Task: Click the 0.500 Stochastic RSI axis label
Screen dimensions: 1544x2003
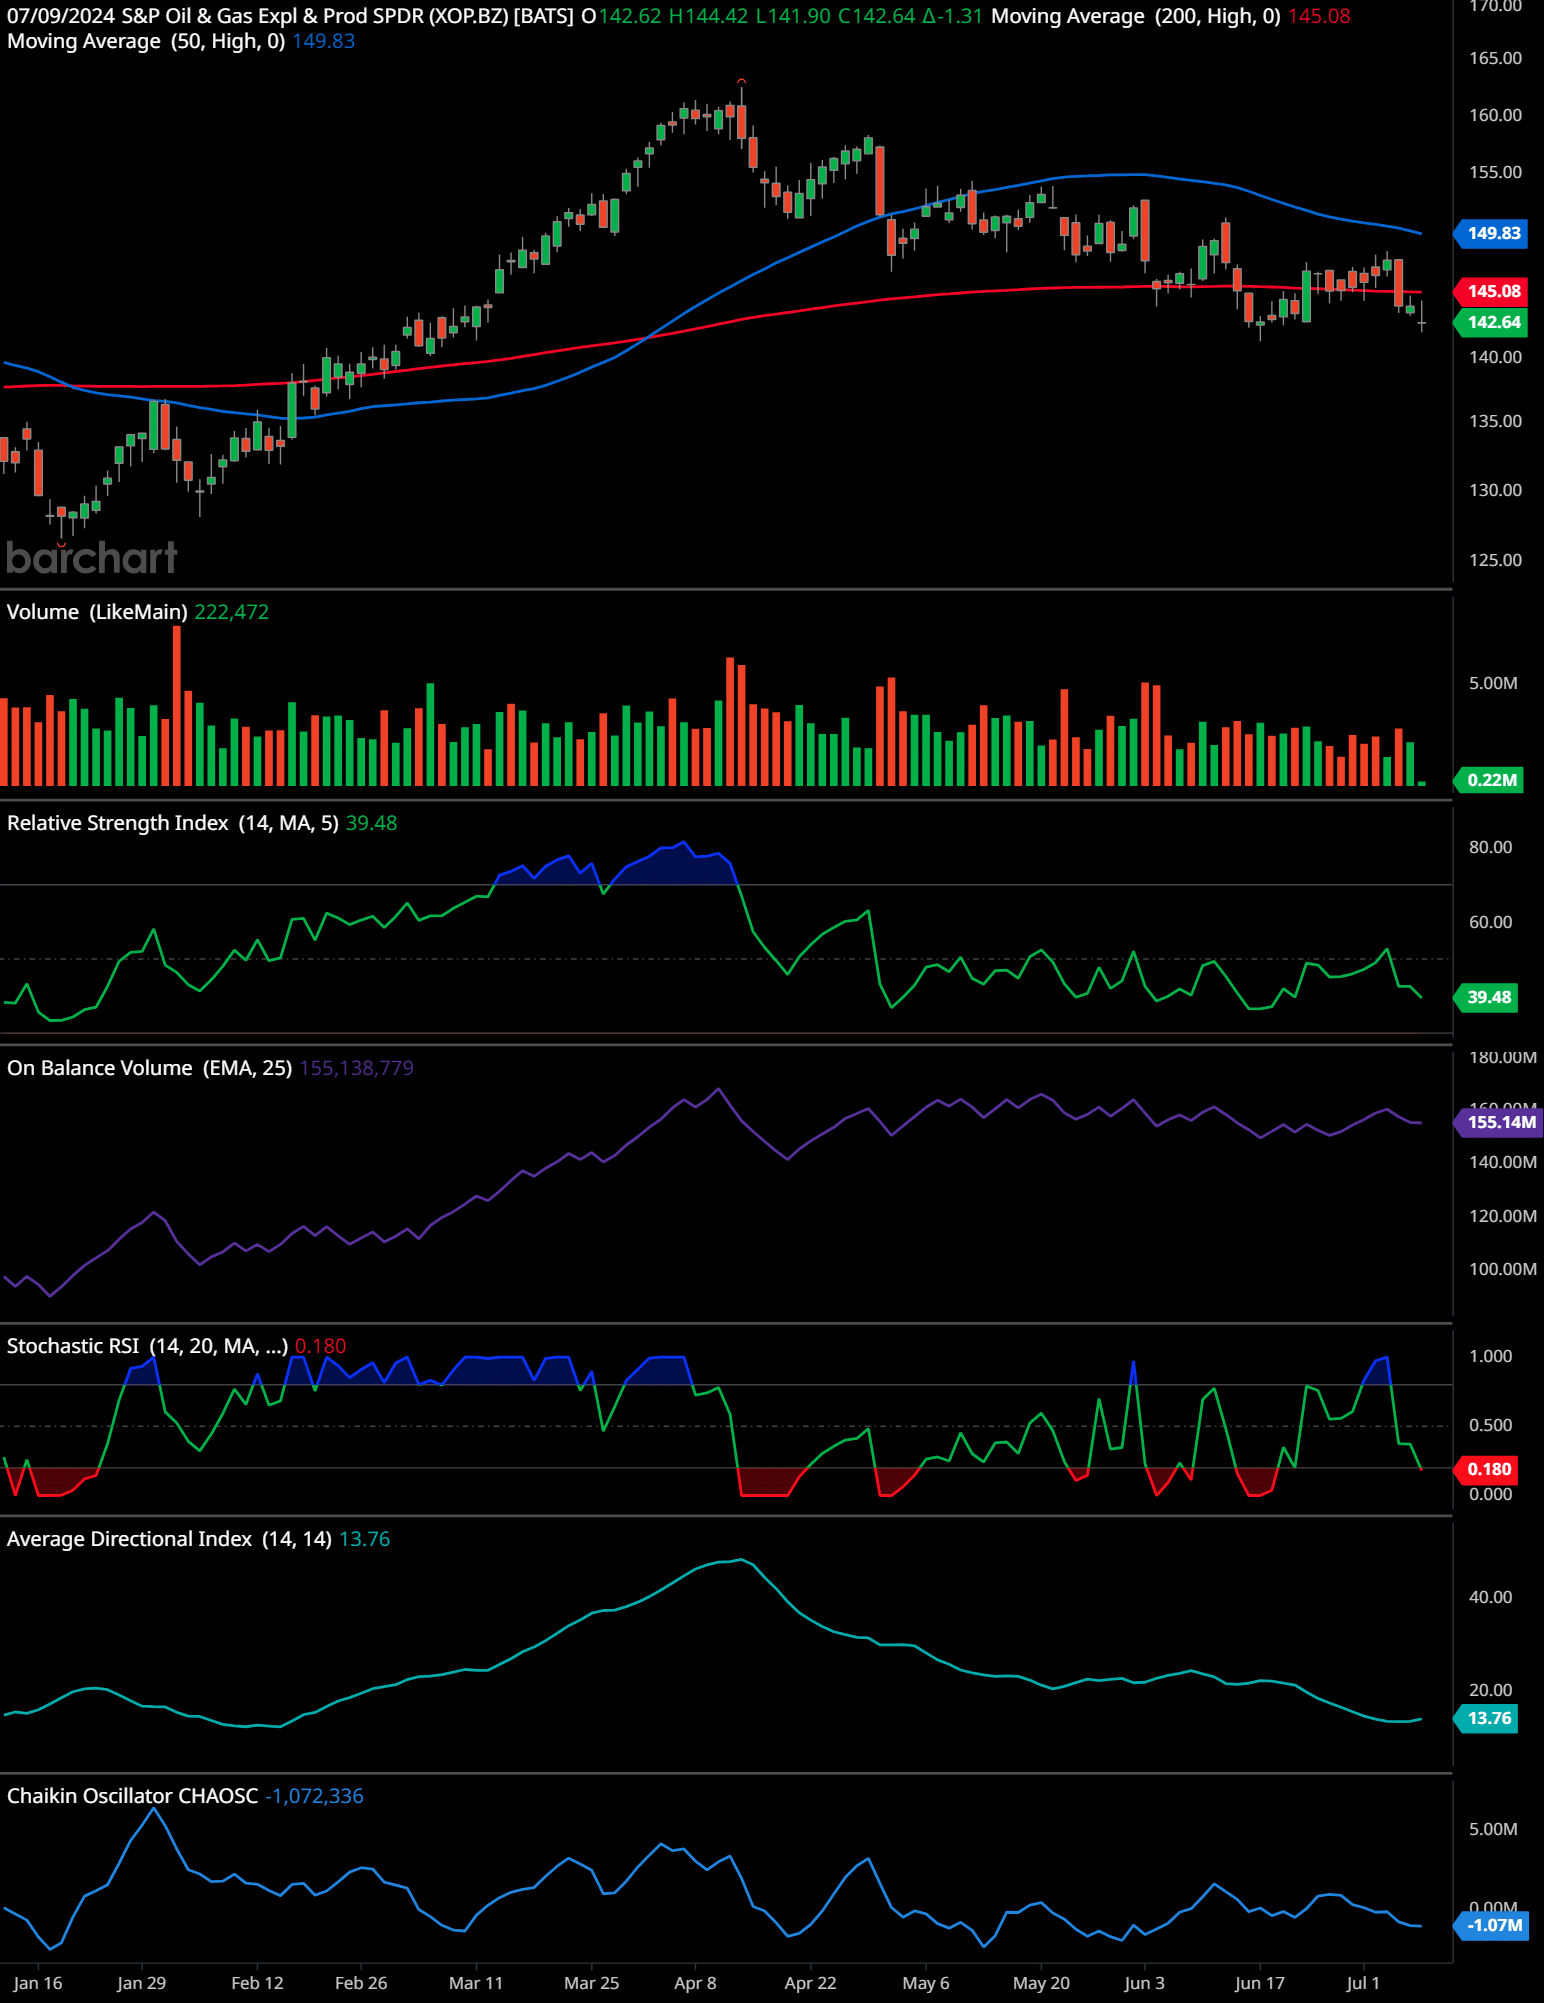Action: [x=1490, y=1425]
